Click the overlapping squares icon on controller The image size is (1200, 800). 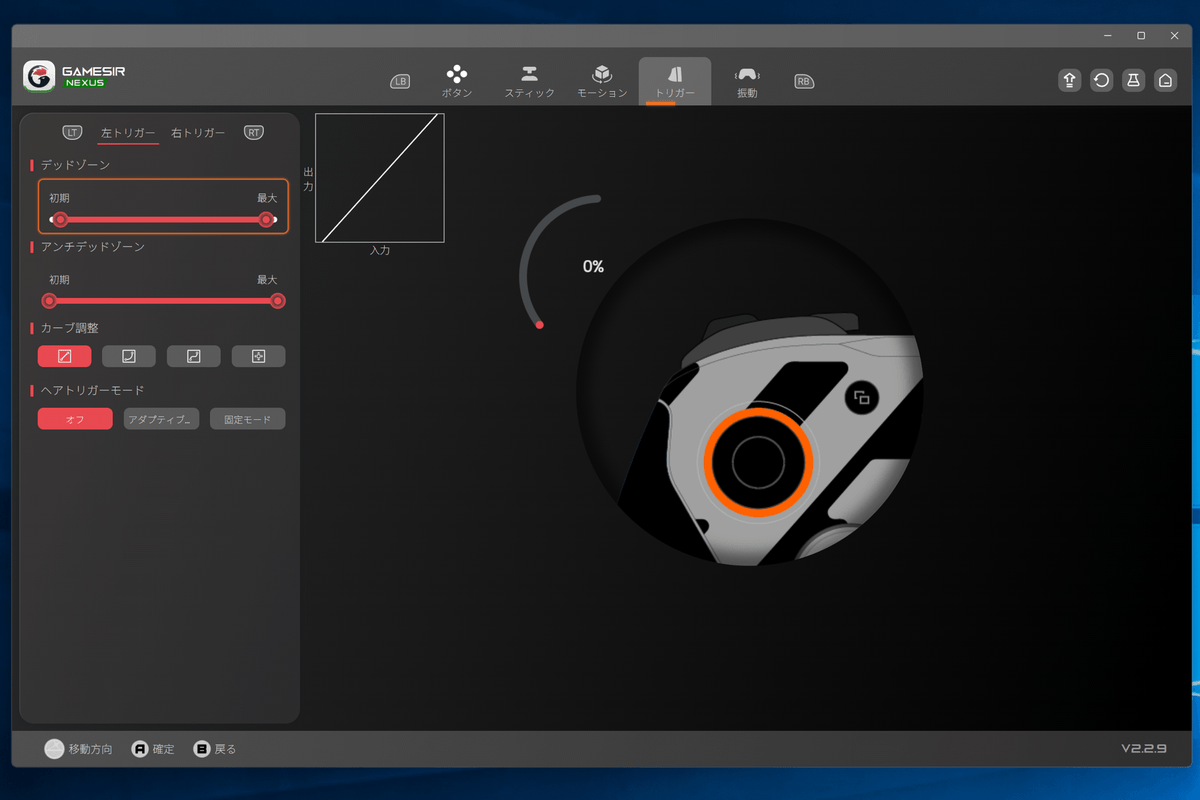pyautogui.click(x=861, y=398)
